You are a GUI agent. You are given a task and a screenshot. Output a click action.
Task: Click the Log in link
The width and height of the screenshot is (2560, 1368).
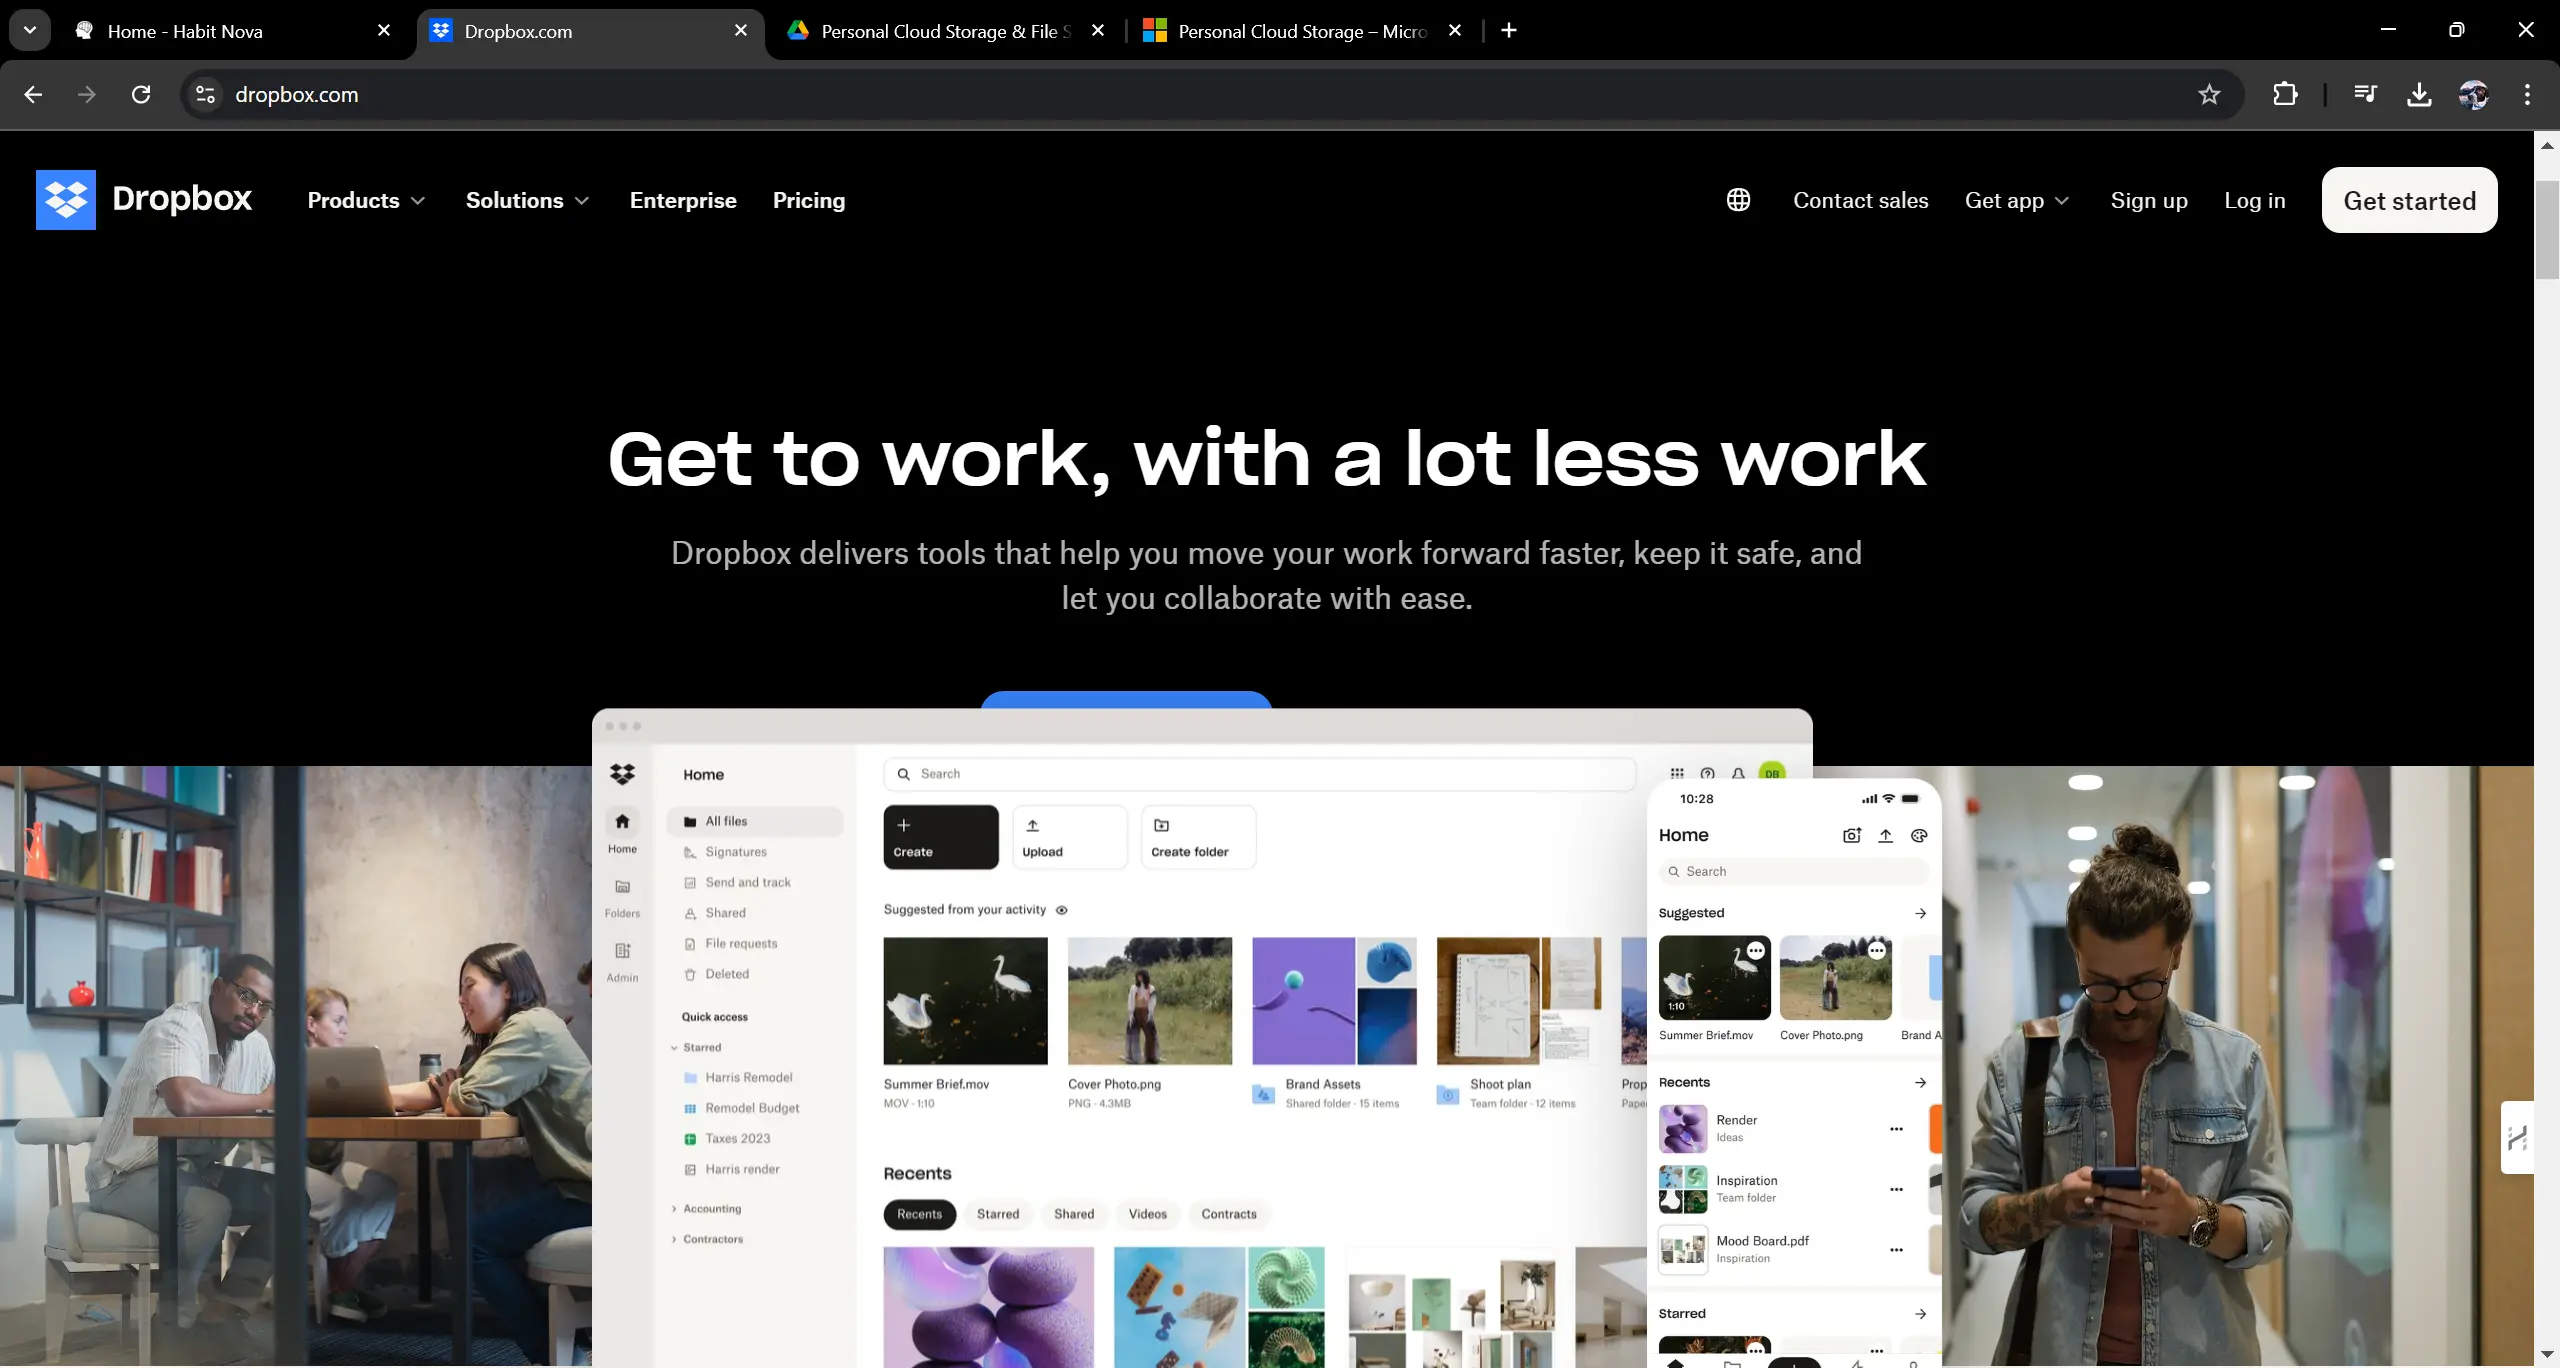2255,201
